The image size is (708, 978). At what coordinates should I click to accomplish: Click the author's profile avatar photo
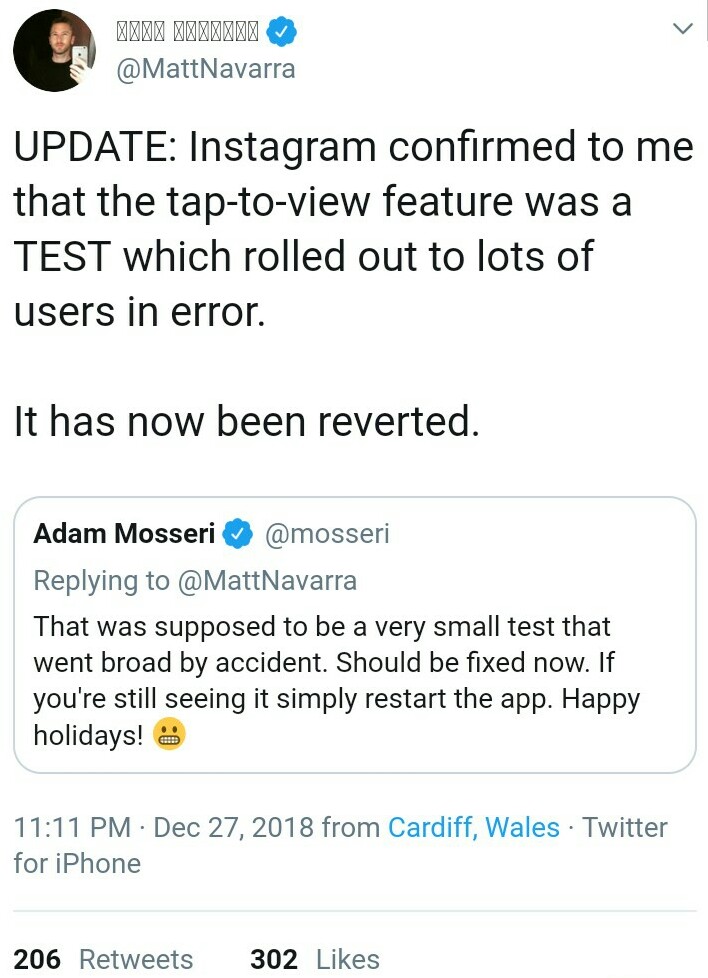click(54, 51)
